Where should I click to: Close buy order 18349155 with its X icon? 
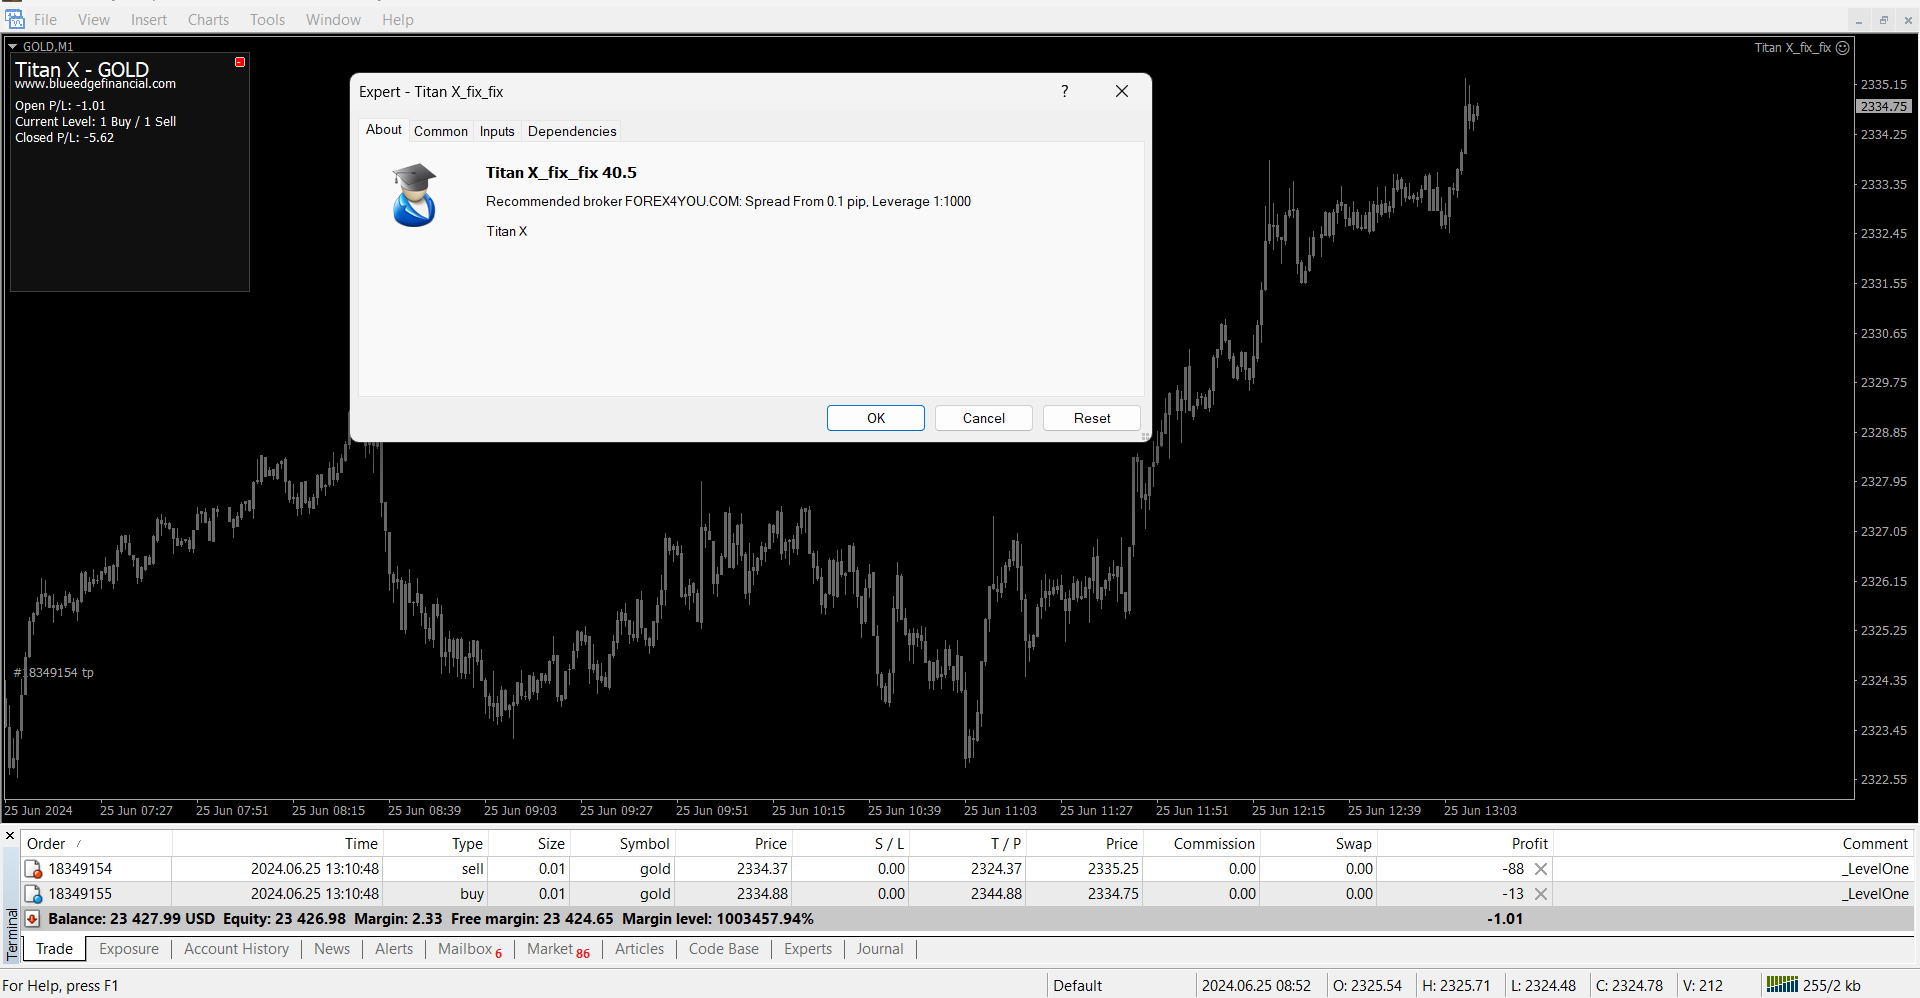point(1541,894)
